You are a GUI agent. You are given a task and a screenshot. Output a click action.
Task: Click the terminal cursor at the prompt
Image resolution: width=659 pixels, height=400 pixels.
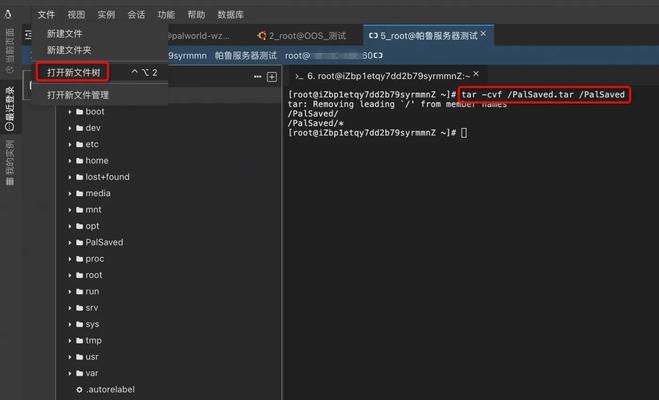point(464,133)
